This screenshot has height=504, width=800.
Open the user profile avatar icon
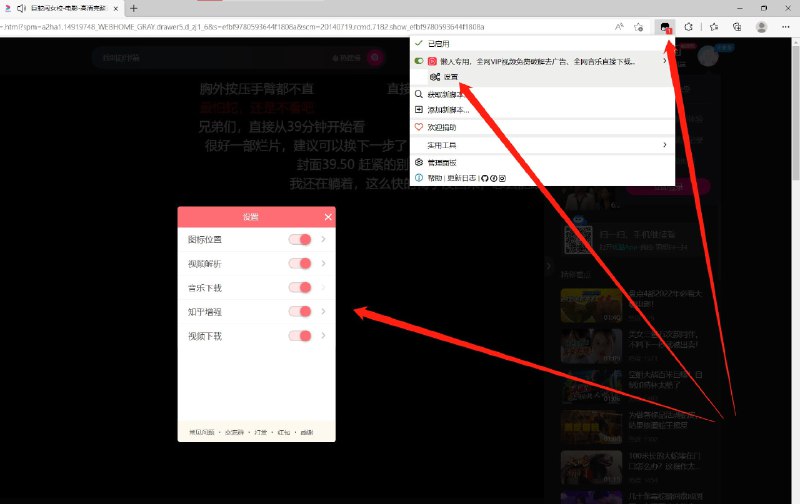coord(762,26)
